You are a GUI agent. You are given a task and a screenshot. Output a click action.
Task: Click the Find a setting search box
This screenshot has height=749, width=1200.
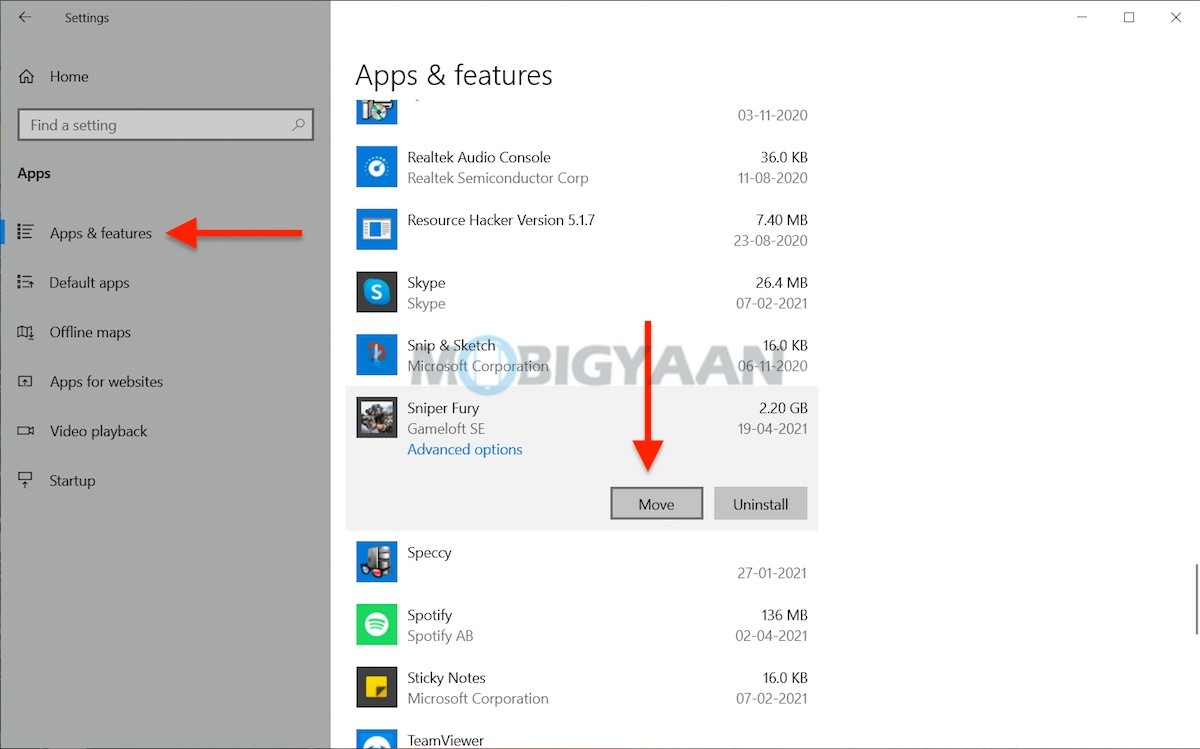pos(165,124)
